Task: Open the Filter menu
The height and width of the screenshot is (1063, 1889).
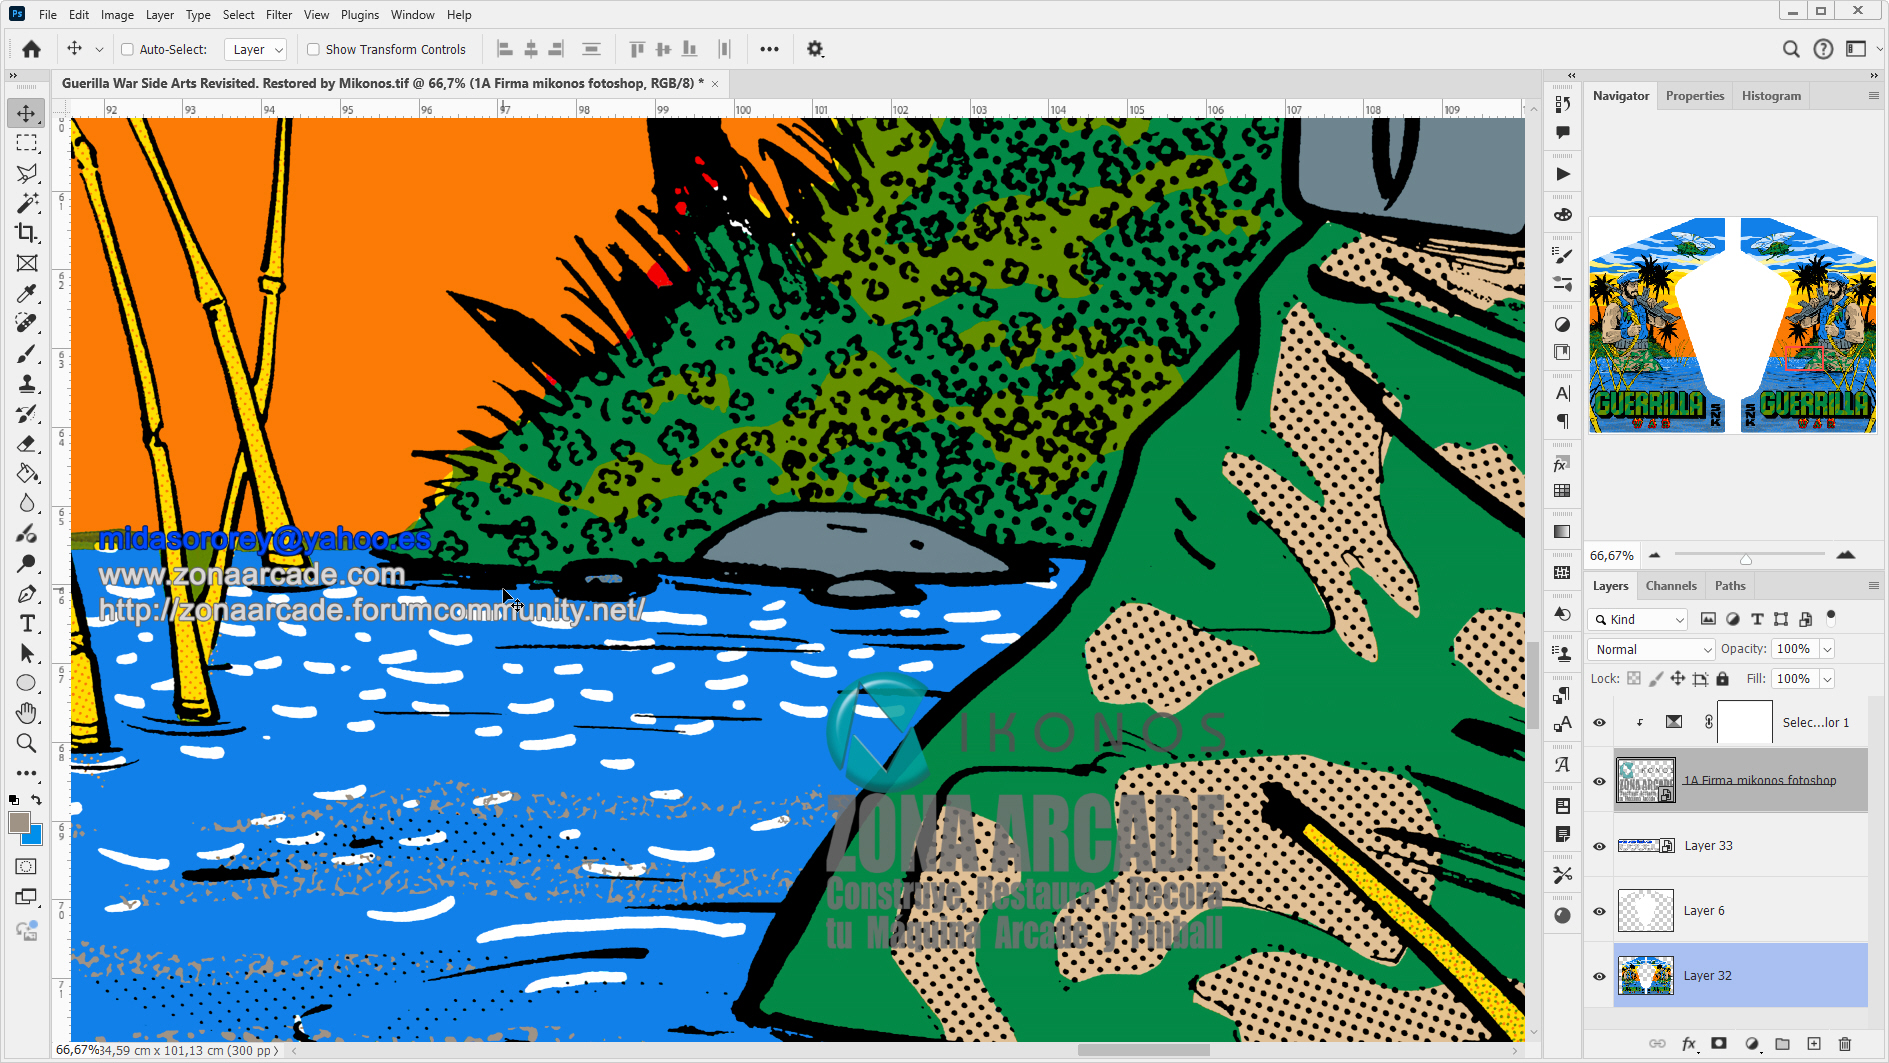Action: (279, 15)
